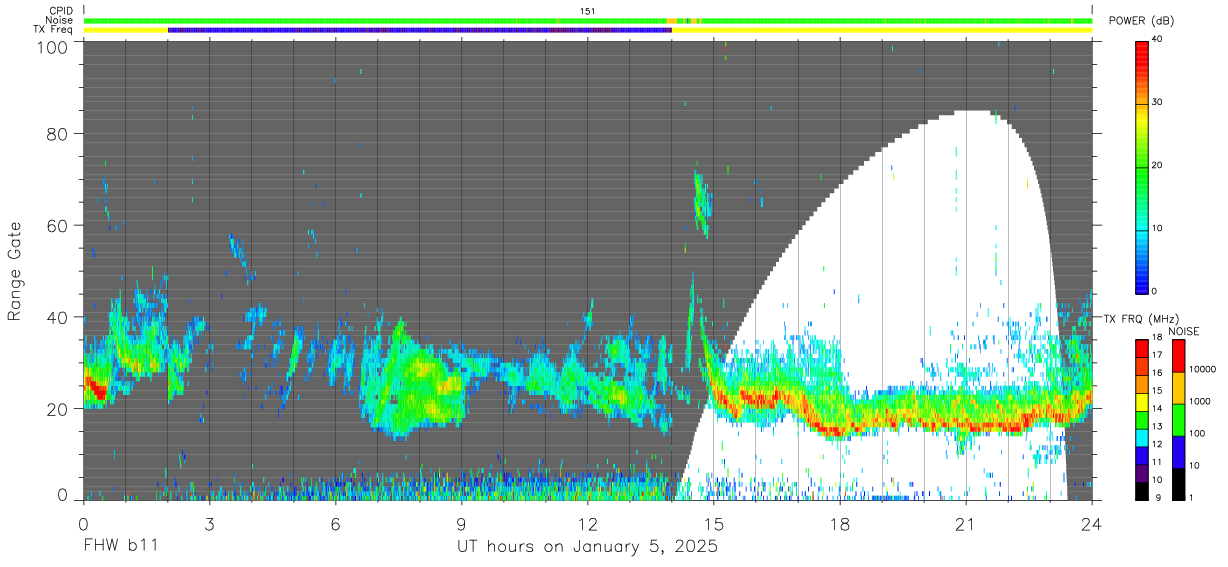The width and height of the screenshot is (1228, 567).
Task: Click the TX FRQ frequency color scale bar
Action: (1142, 419)
